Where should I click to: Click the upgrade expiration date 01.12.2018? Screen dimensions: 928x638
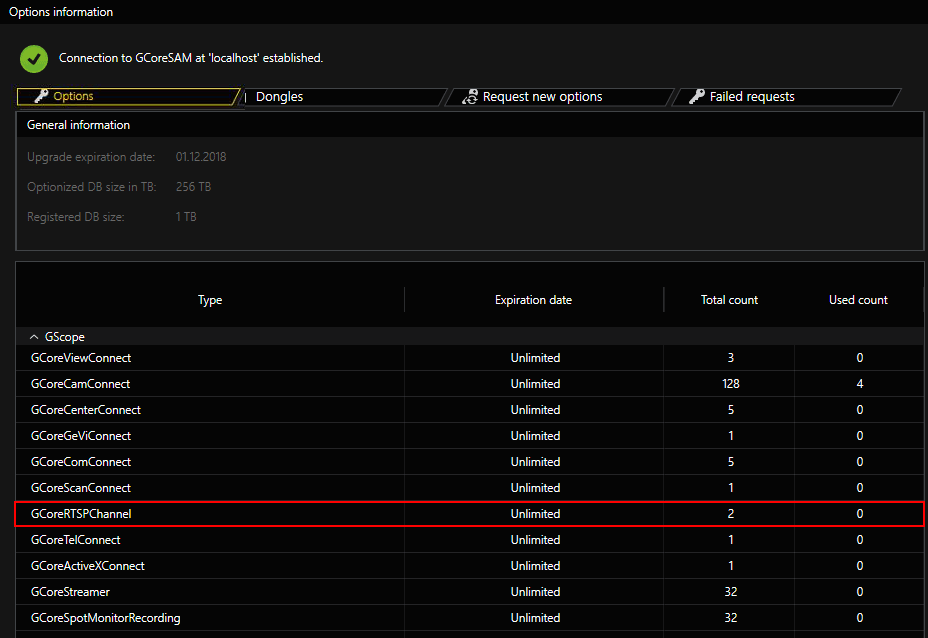pyautogui.click(x=201, y=157)
